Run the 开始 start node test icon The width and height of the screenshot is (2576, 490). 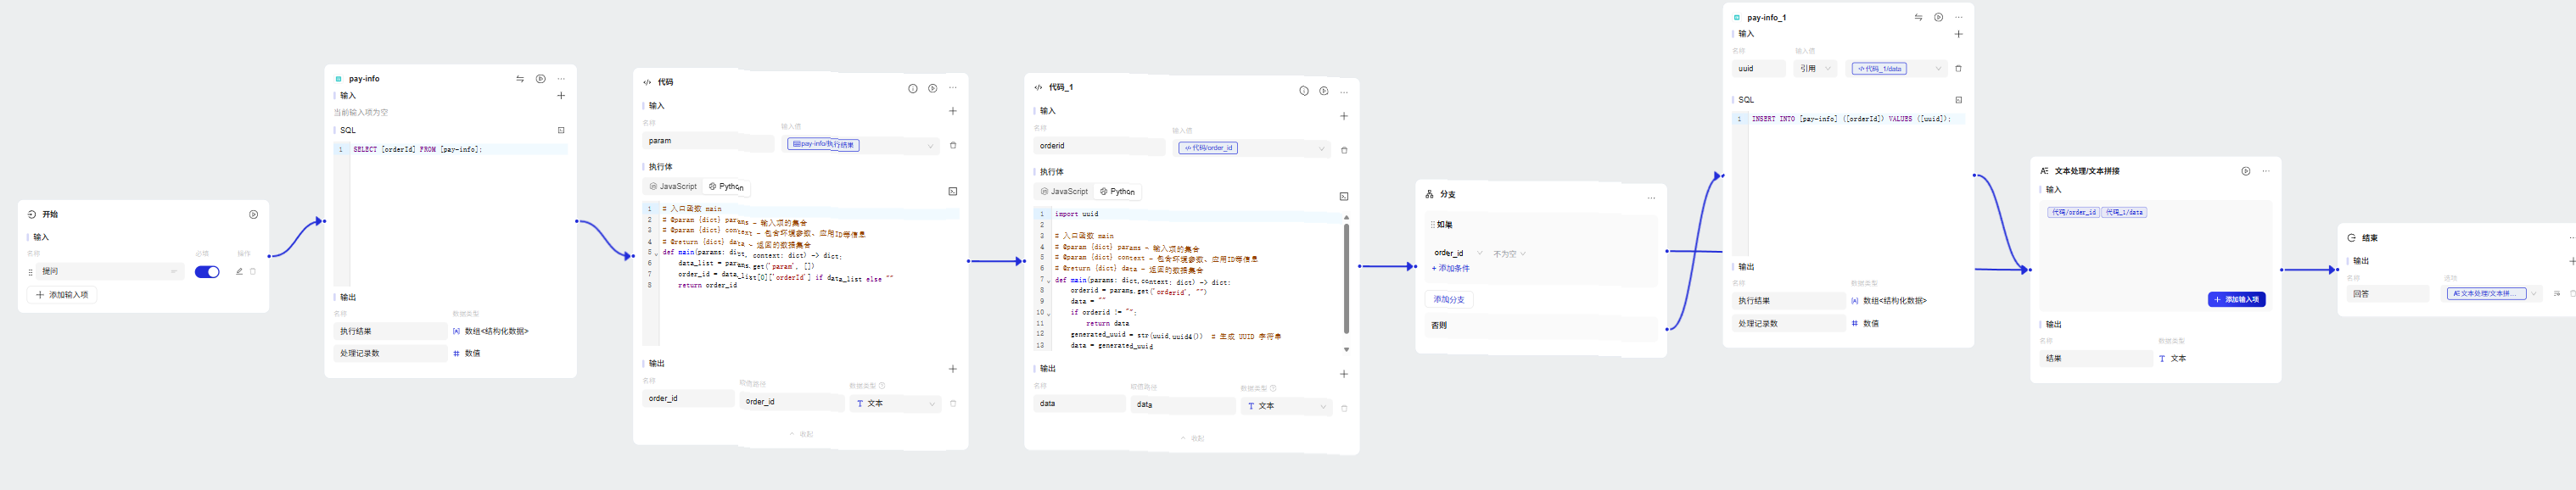coord(253,214)
